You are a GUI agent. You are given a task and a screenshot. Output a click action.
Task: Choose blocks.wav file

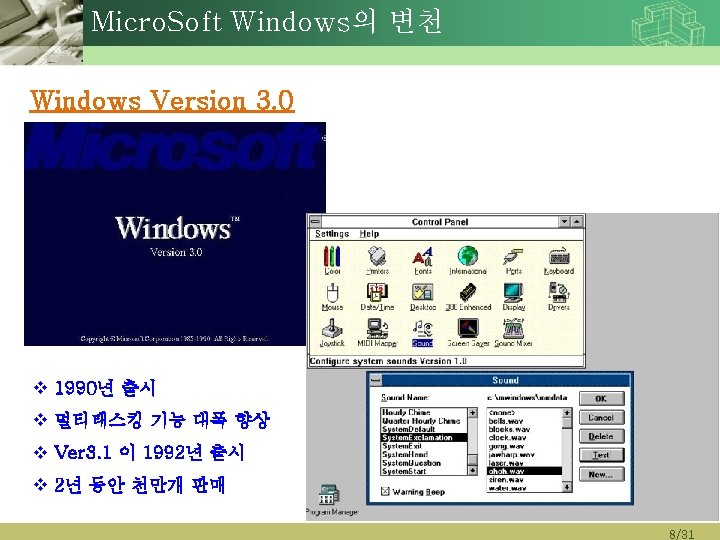click(x=524, y=429)
